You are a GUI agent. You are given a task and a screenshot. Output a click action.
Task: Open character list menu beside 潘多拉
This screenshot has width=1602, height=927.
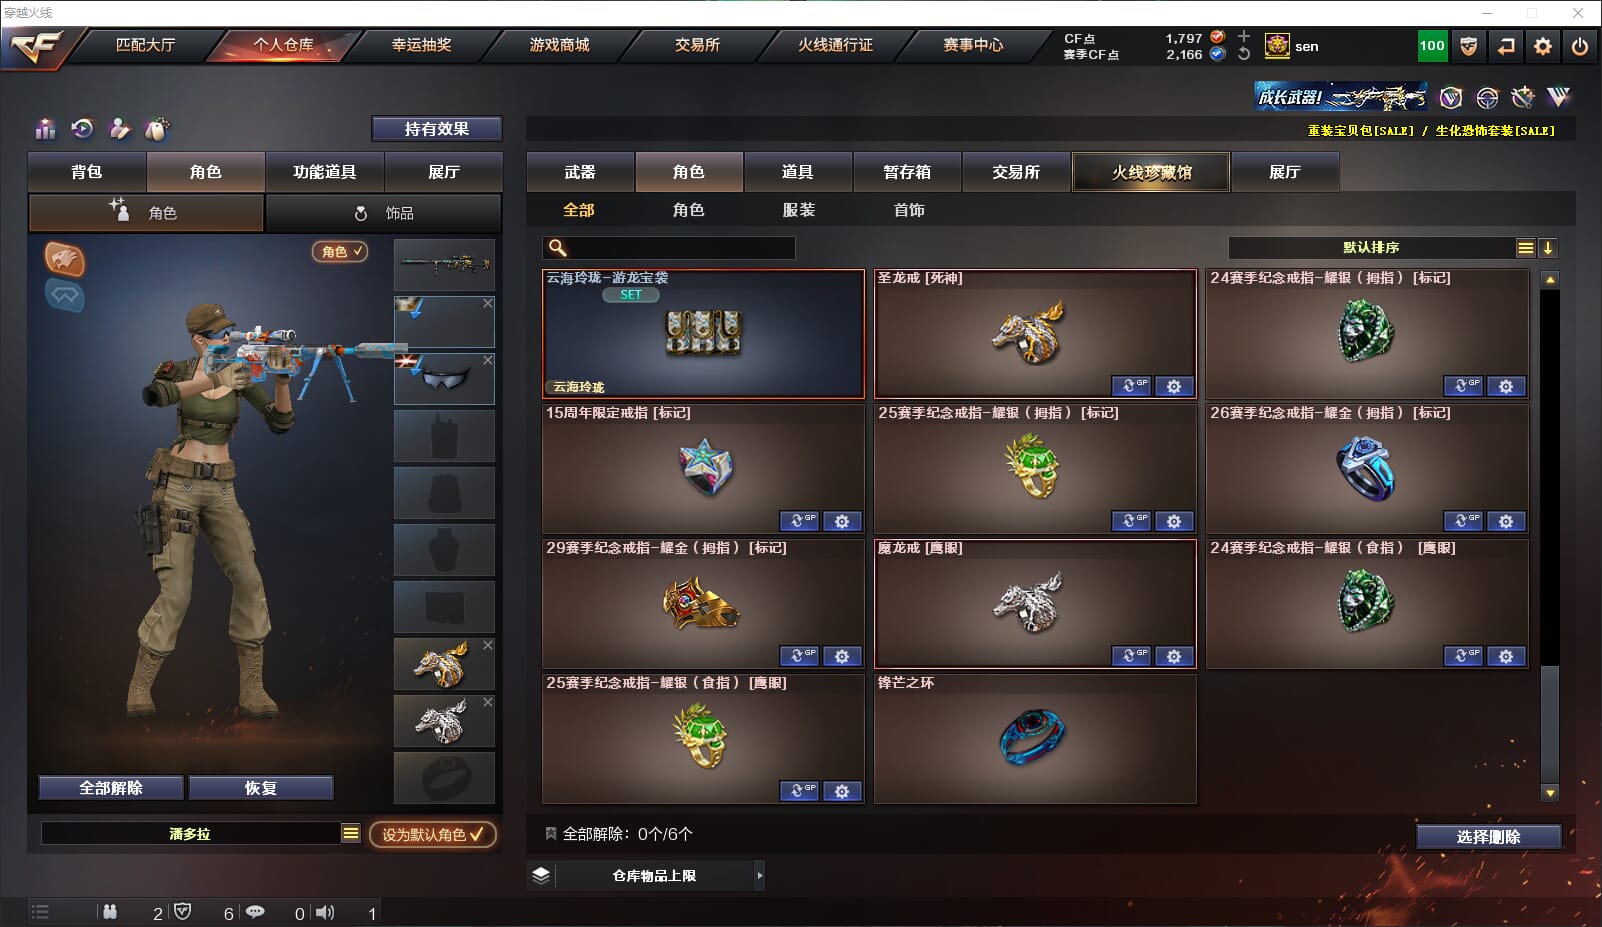(350, 833)
